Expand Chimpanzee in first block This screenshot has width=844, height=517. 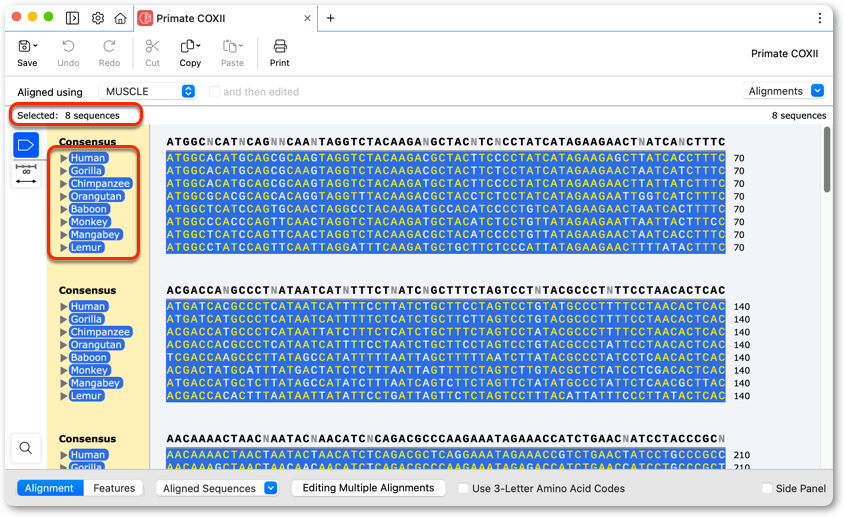(x=64, y=184)
